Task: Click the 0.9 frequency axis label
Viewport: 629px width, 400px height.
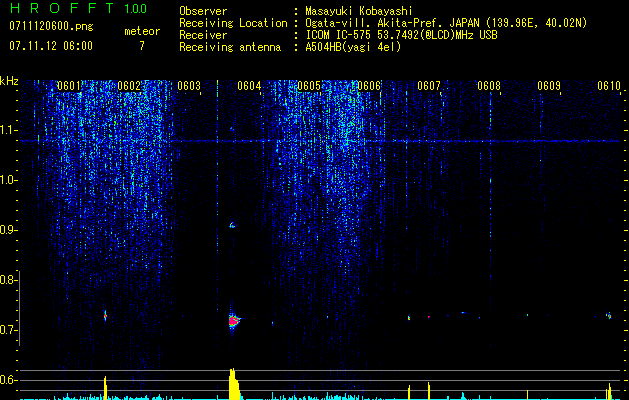Action: (x=8, y=230)
